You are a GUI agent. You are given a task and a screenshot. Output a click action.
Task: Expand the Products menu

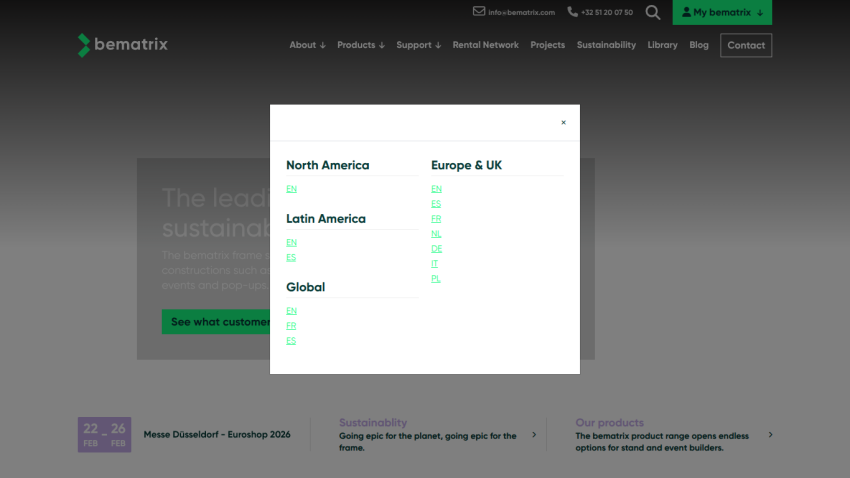360,45
